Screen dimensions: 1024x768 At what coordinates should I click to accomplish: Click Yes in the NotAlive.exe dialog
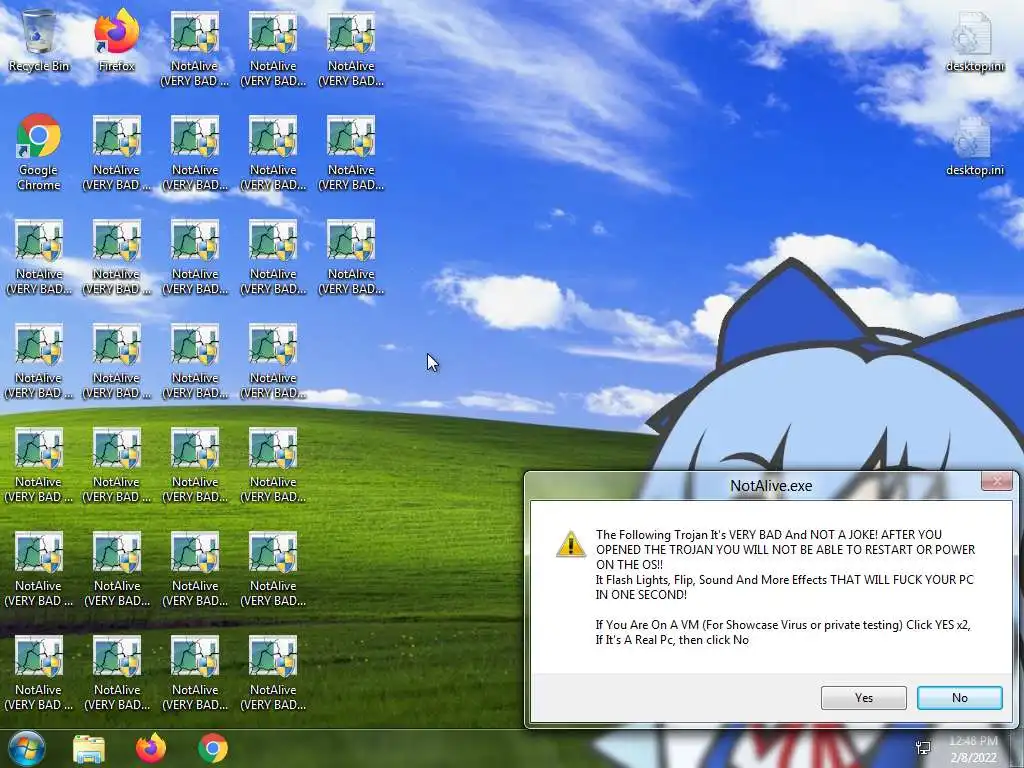[863, 697]
